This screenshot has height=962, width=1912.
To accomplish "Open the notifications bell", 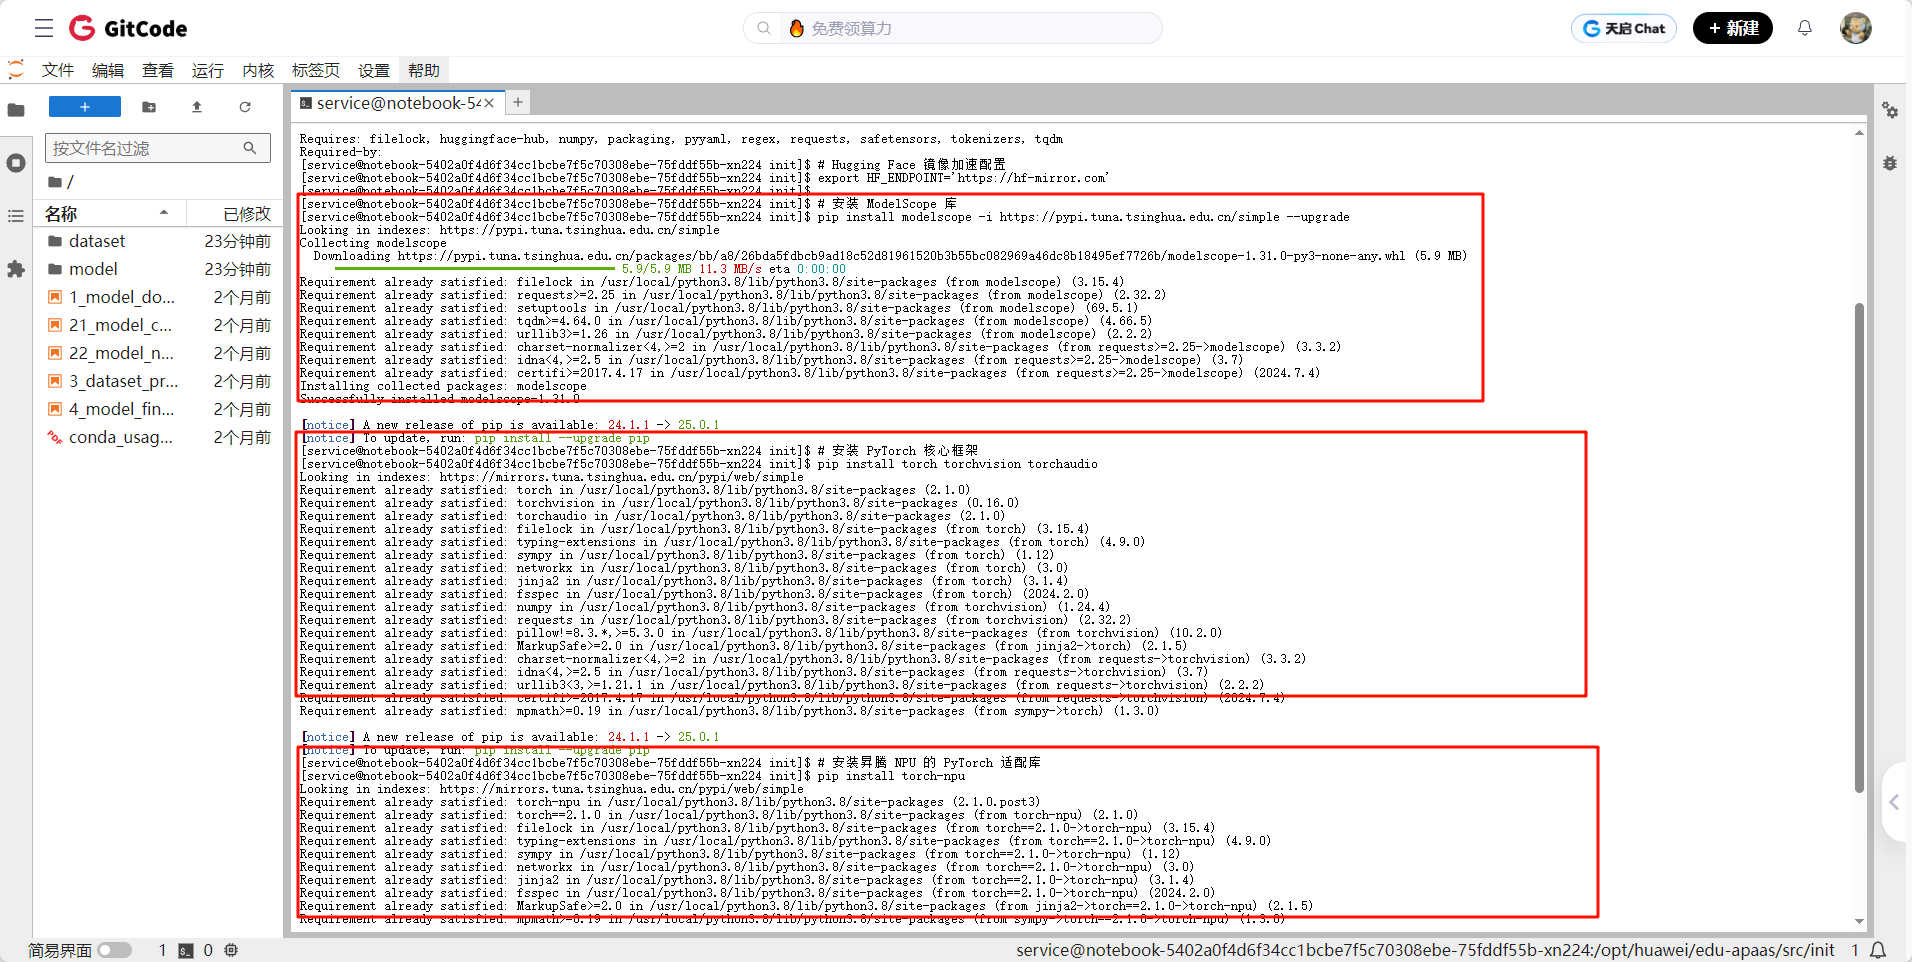I will click(x=1805, y=28).
